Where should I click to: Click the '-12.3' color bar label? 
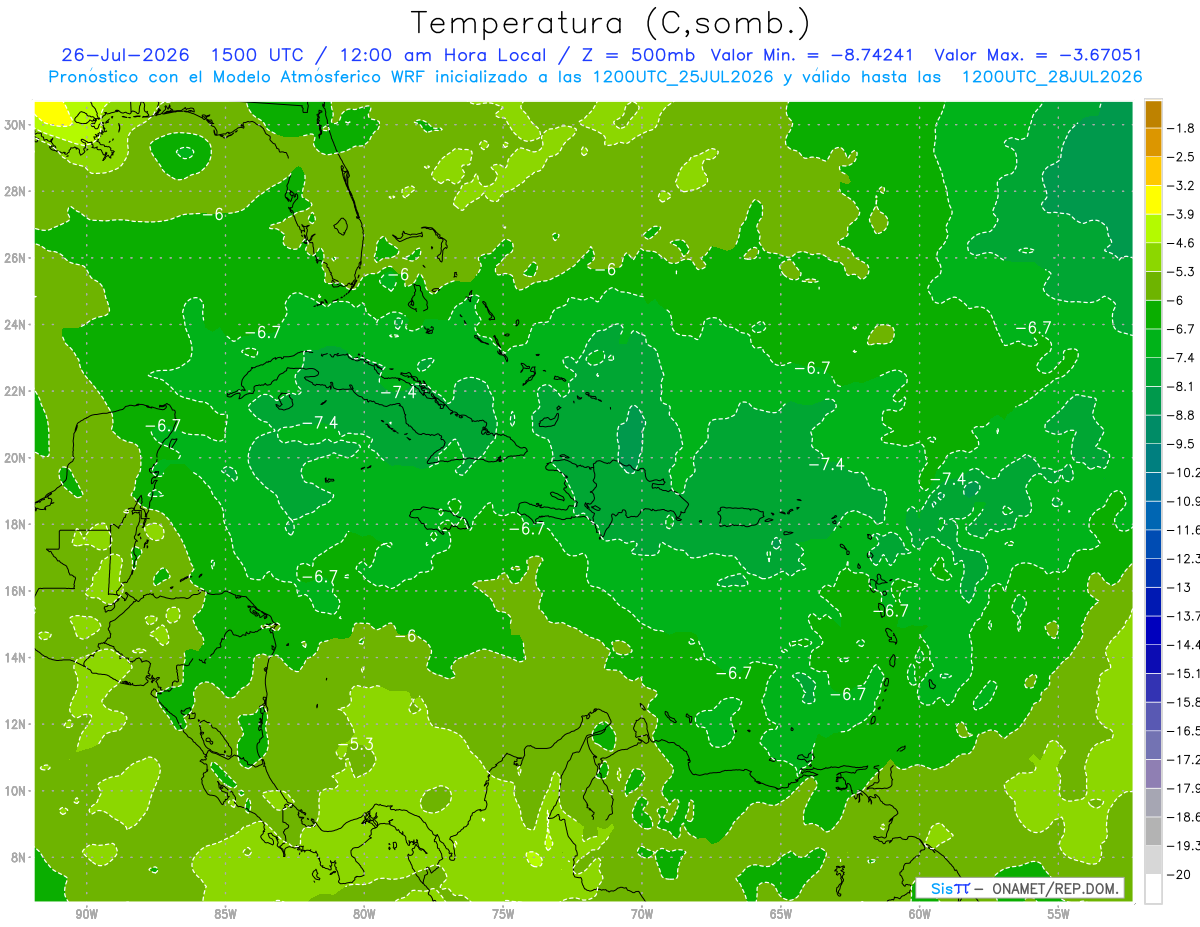(1183, 558)
